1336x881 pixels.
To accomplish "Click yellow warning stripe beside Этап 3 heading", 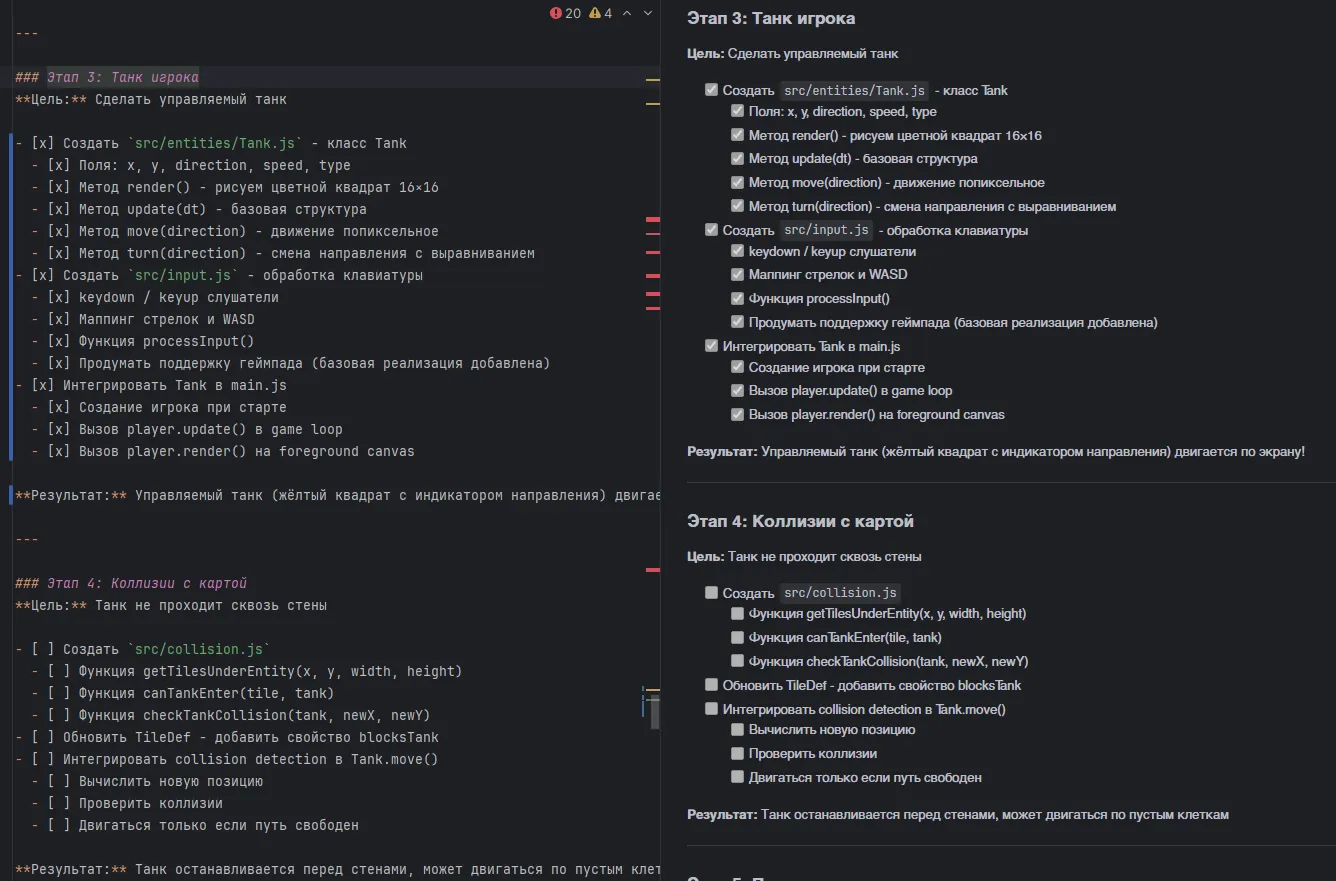I will (x=652, y=78).
